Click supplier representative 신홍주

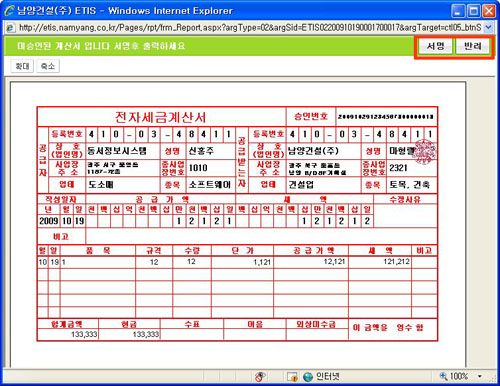pos(201,151)
